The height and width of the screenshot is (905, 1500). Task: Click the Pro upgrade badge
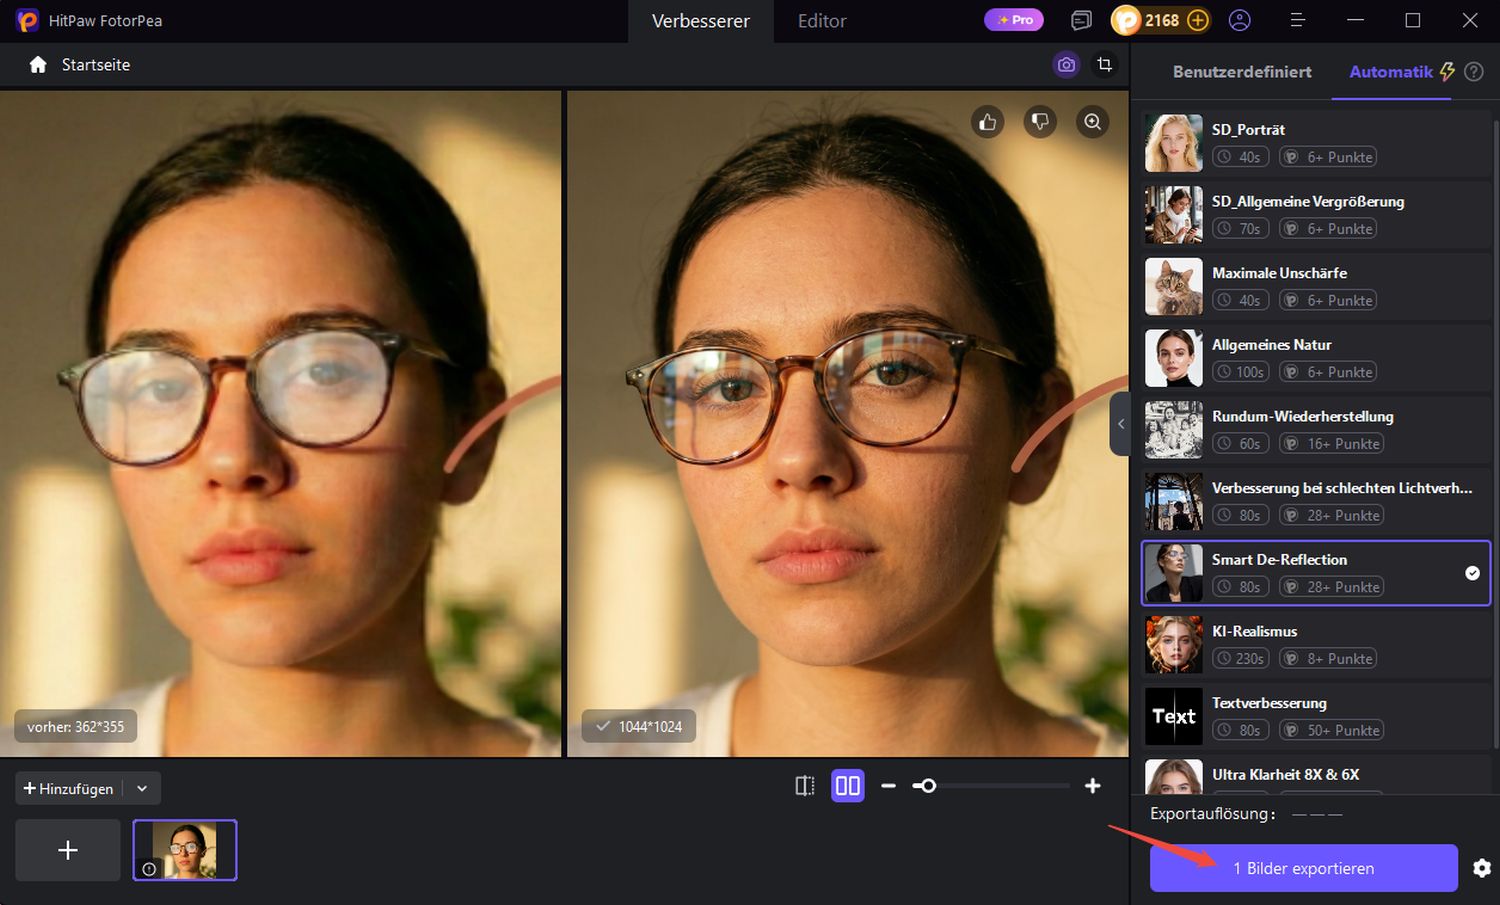click(1014, 20)
